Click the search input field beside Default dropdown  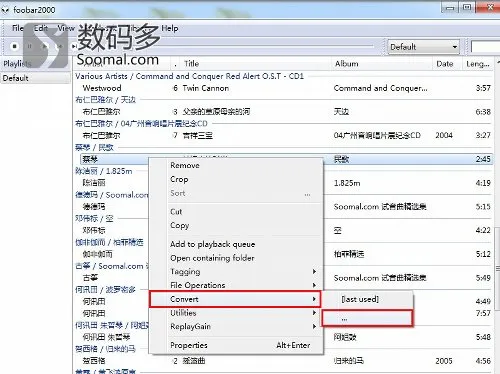[x=485, y=47]
